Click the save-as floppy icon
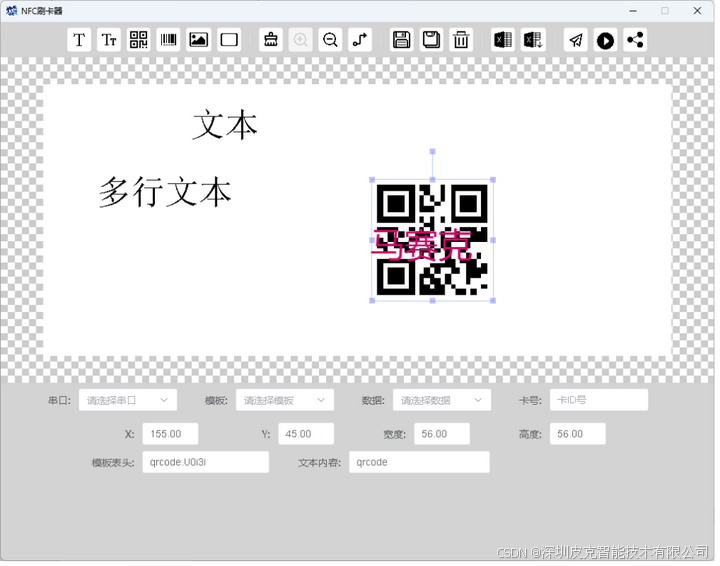The width and height of the screenshot is (720, 566). point(431,40)
